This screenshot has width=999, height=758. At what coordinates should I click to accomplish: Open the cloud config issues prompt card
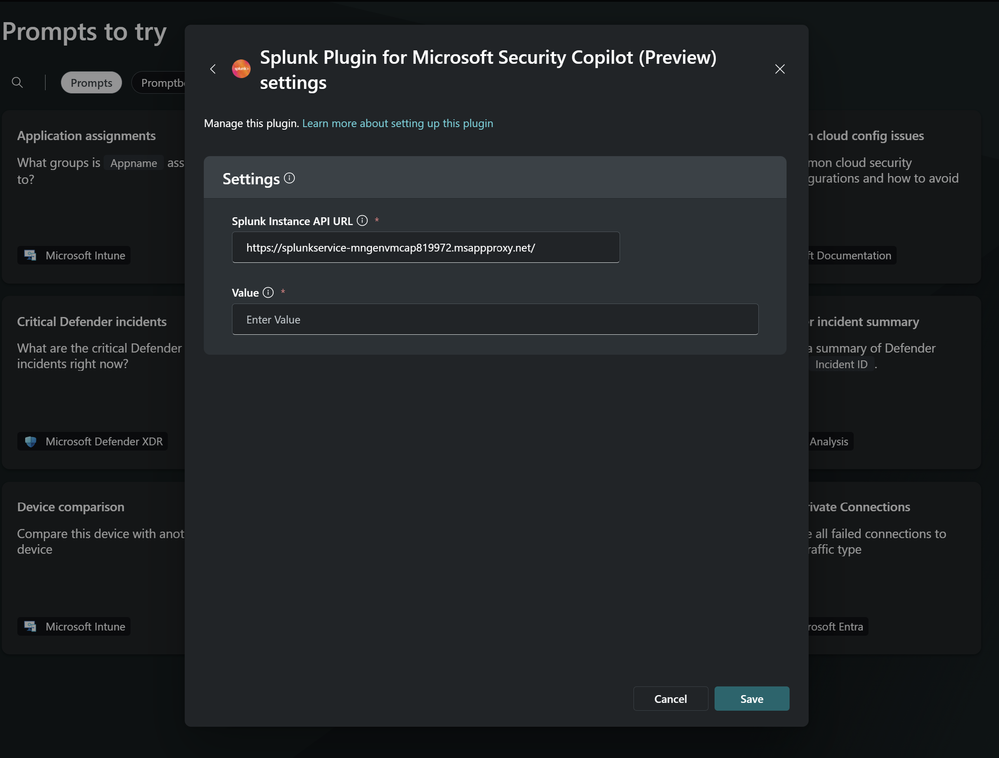(x=895, y=197)
